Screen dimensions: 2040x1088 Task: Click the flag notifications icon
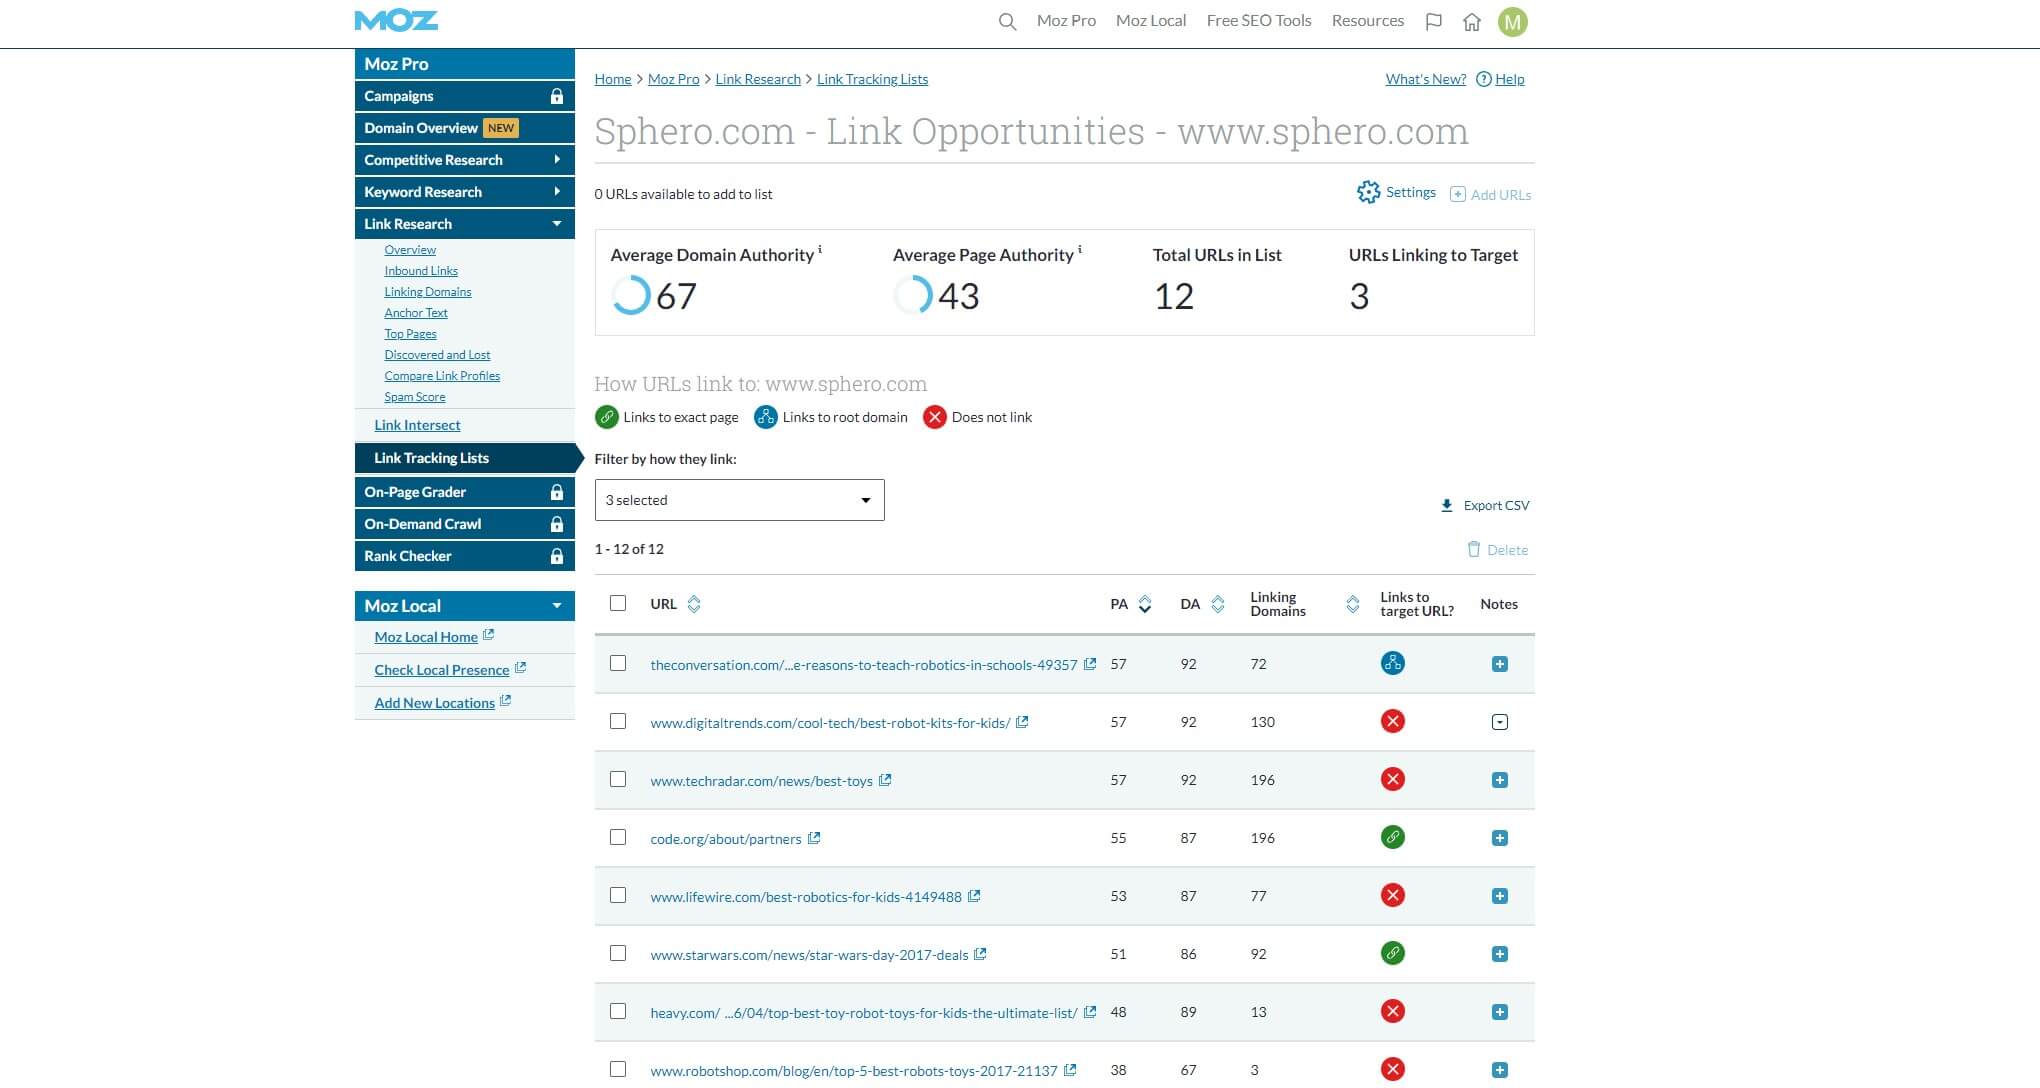(1433, 21)
